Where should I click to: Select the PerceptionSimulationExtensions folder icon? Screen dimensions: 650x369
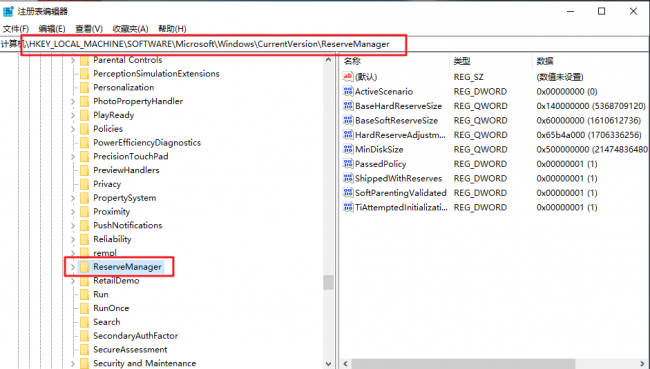pos(84,74)
